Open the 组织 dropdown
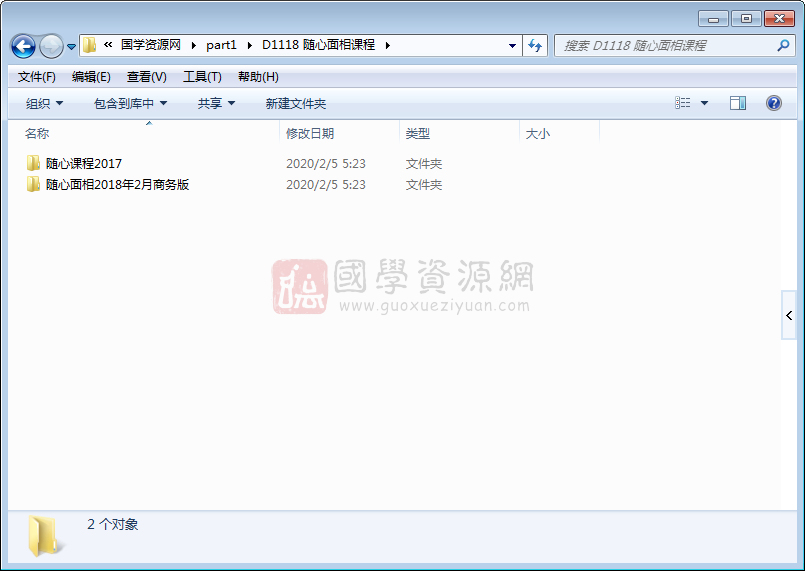Screen dimensions: 805x571 pos(44,104)
